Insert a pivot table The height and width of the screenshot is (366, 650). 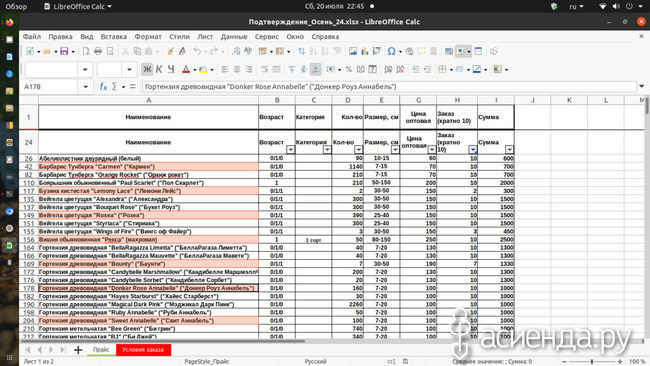[x=377, y=51]
